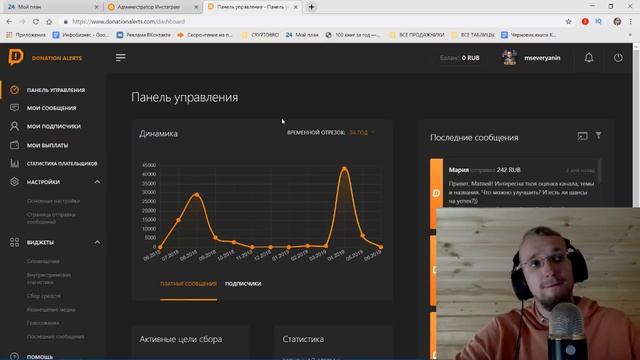Click the 08.2018 peak point on chart
This screenshot has height=360, width=640.
[x=197, y=195]
